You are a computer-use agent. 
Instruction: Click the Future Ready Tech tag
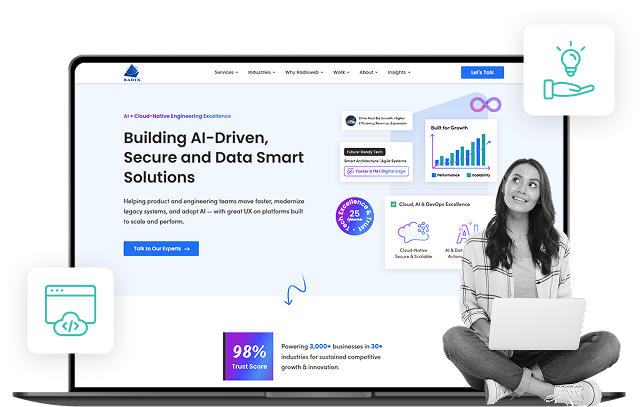364,152
